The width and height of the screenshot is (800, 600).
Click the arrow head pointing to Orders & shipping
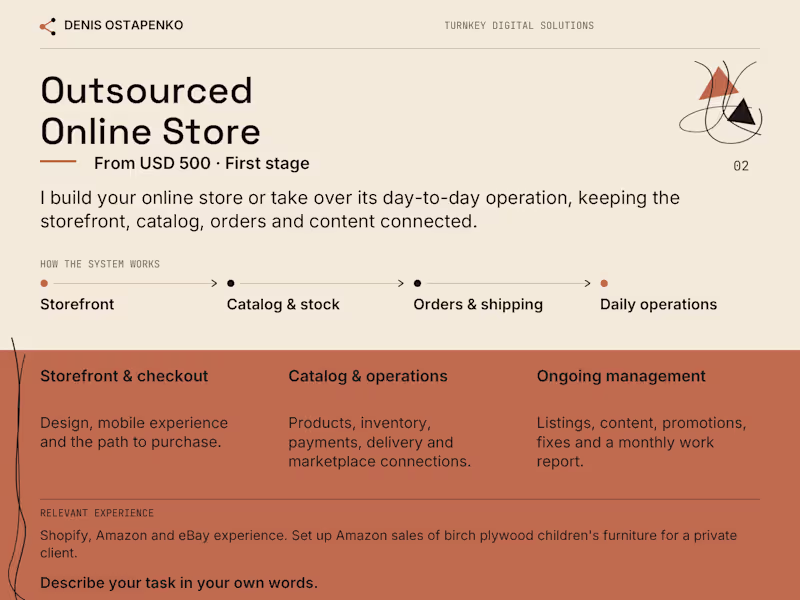[x=401, y=283]
